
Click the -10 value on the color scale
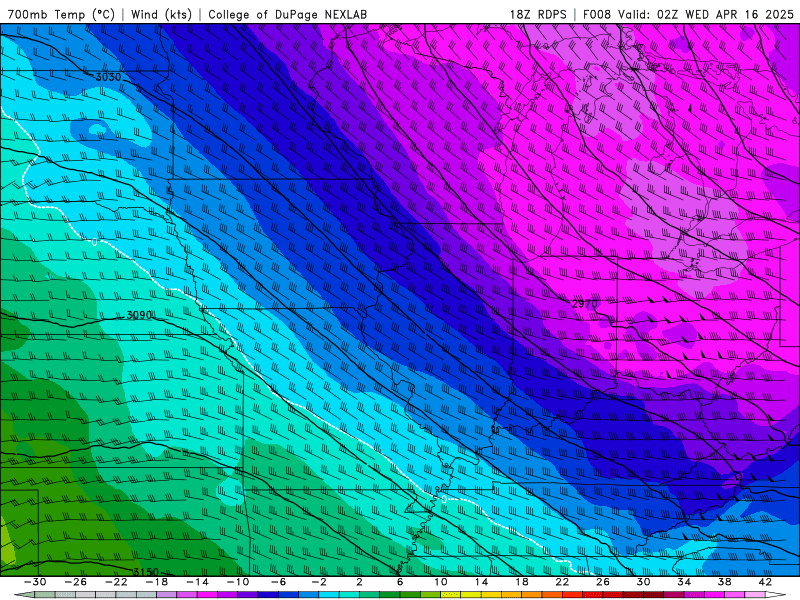point(238,582)
